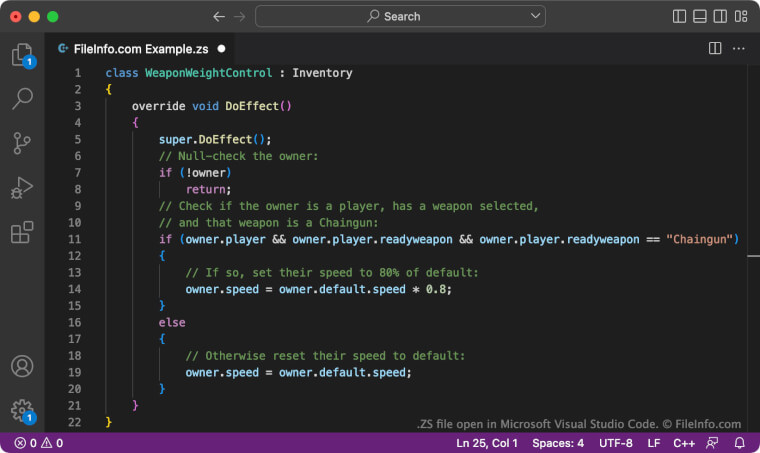Click UTF-8 encoding in status bar
760x453 pixels.
click(615, 443)
